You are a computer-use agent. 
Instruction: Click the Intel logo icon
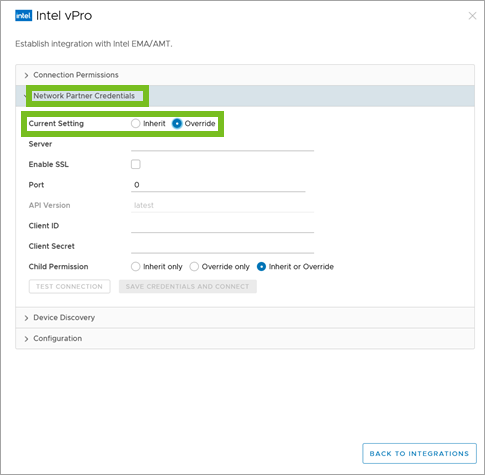[x=23, y=16]
